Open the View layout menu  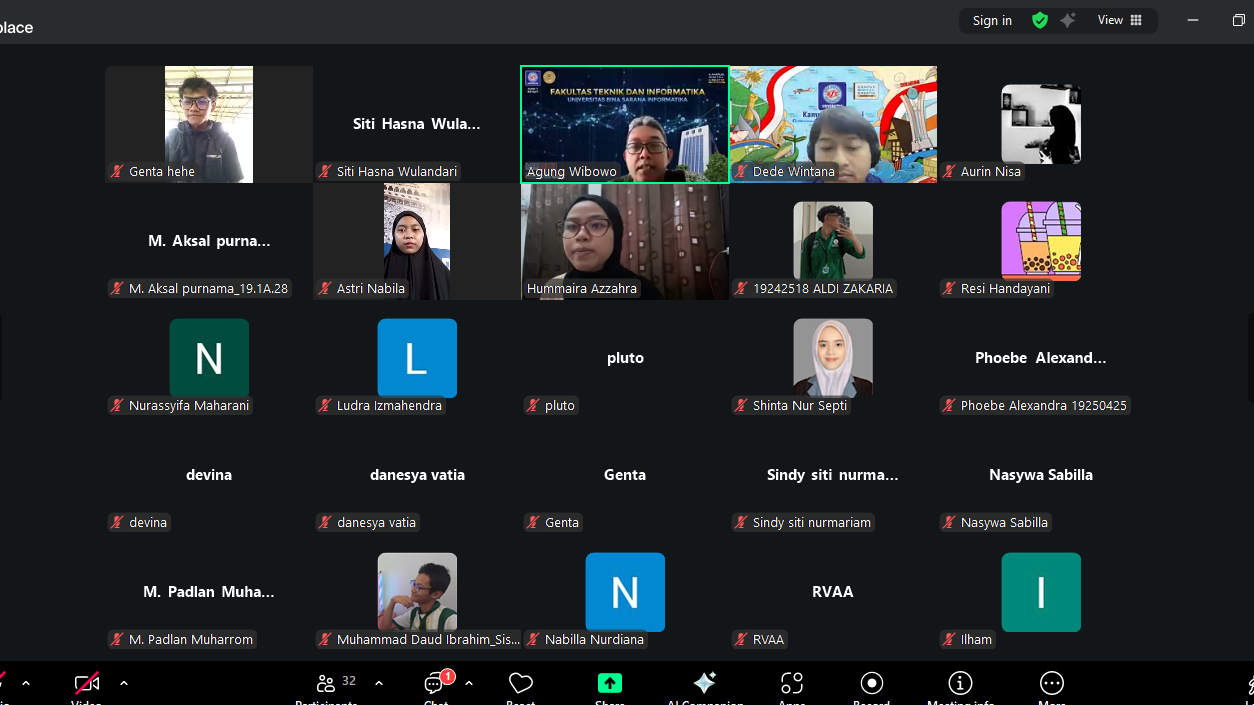(x=1119, y=20)
